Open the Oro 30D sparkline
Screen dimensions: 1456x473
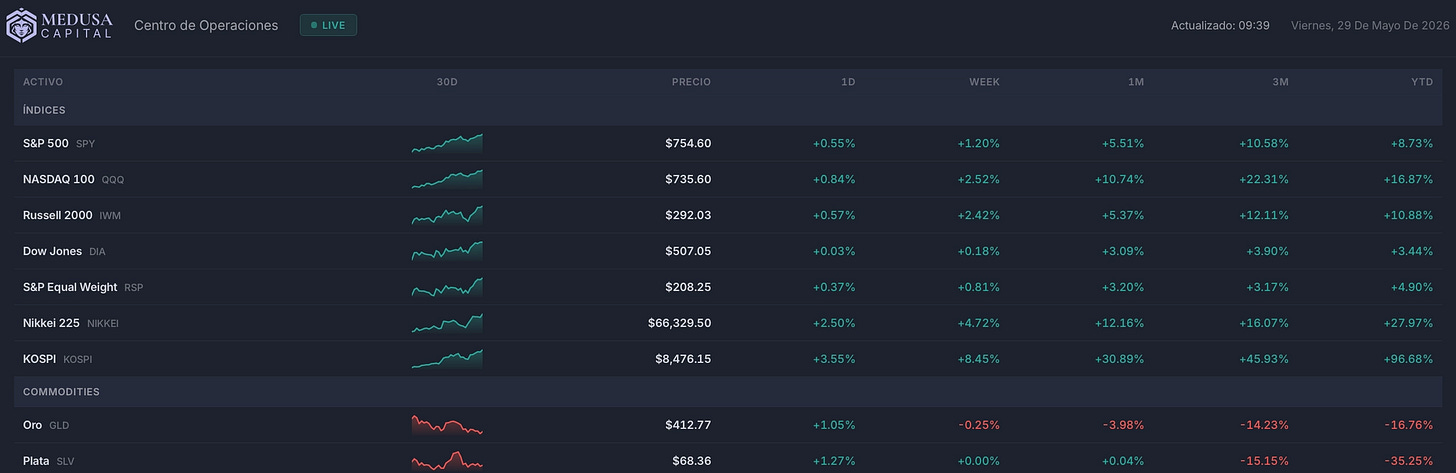click(447, 425)
